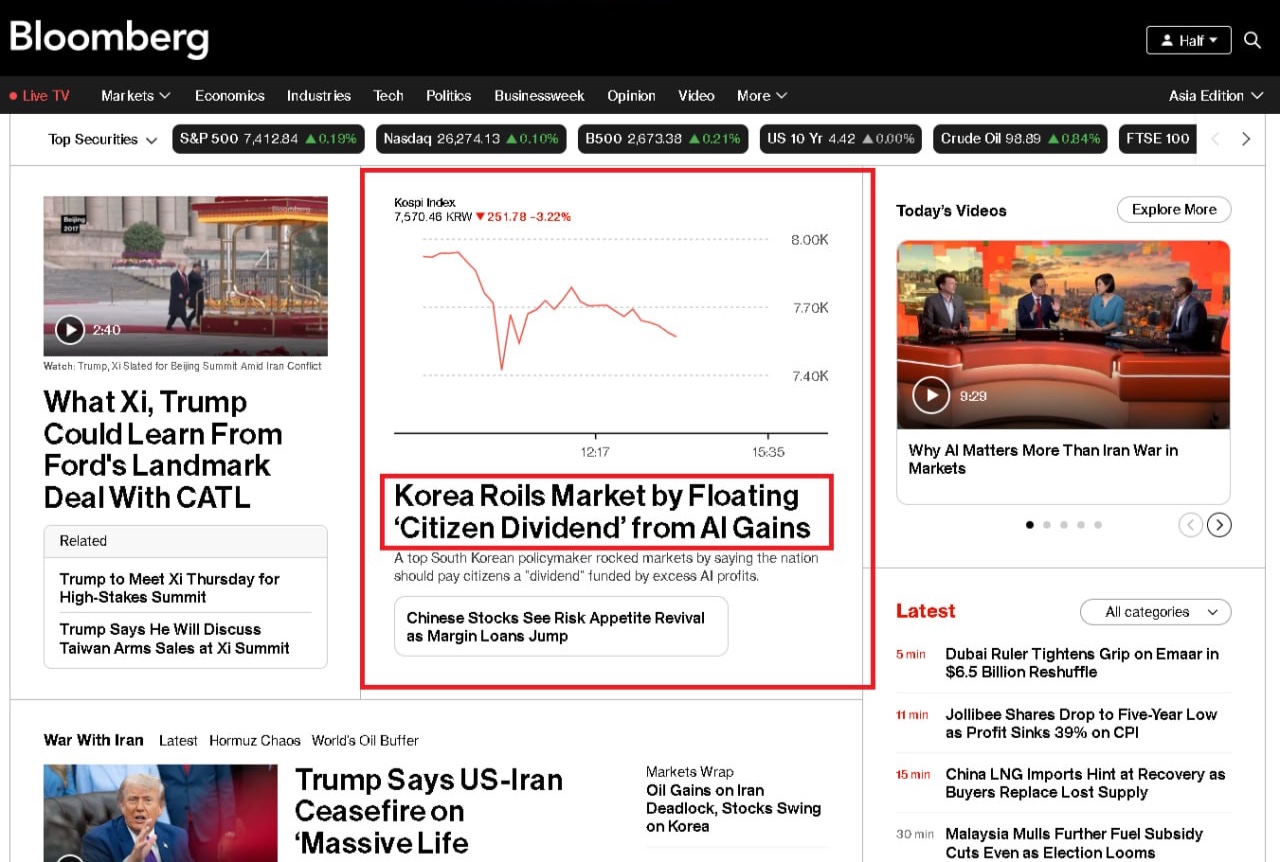This screenshot has width=1280, height=862.
Task: Select the second video carousel dot
Action: click(1047, 525)
